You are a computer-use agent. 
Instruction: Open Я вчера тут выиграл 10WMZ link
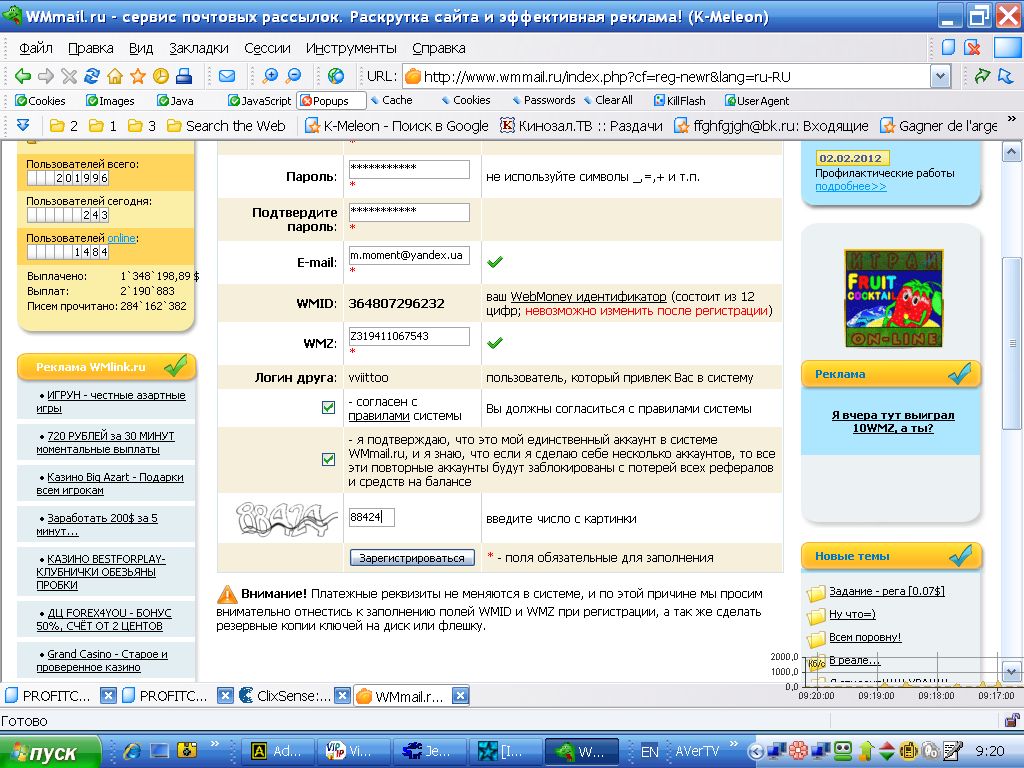(x=893, y=421)
